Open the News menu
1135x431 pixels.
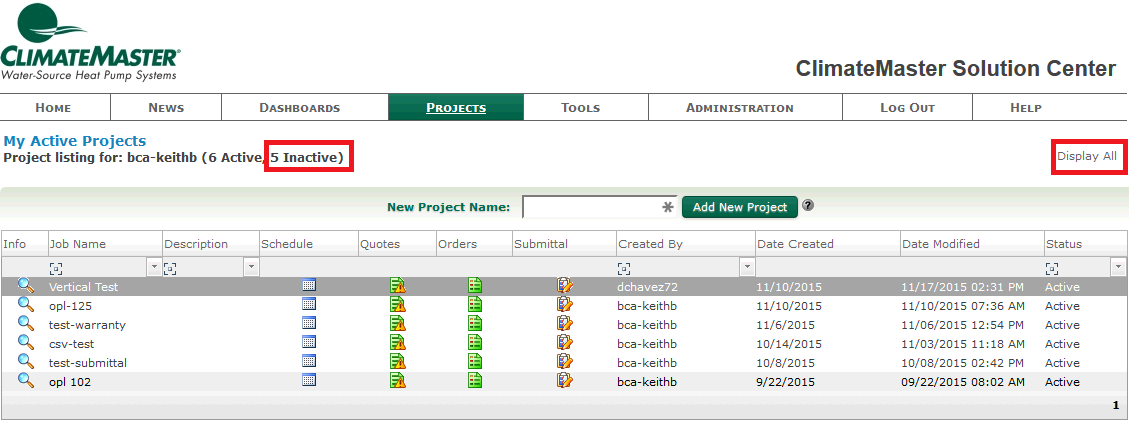pos(166,107)
